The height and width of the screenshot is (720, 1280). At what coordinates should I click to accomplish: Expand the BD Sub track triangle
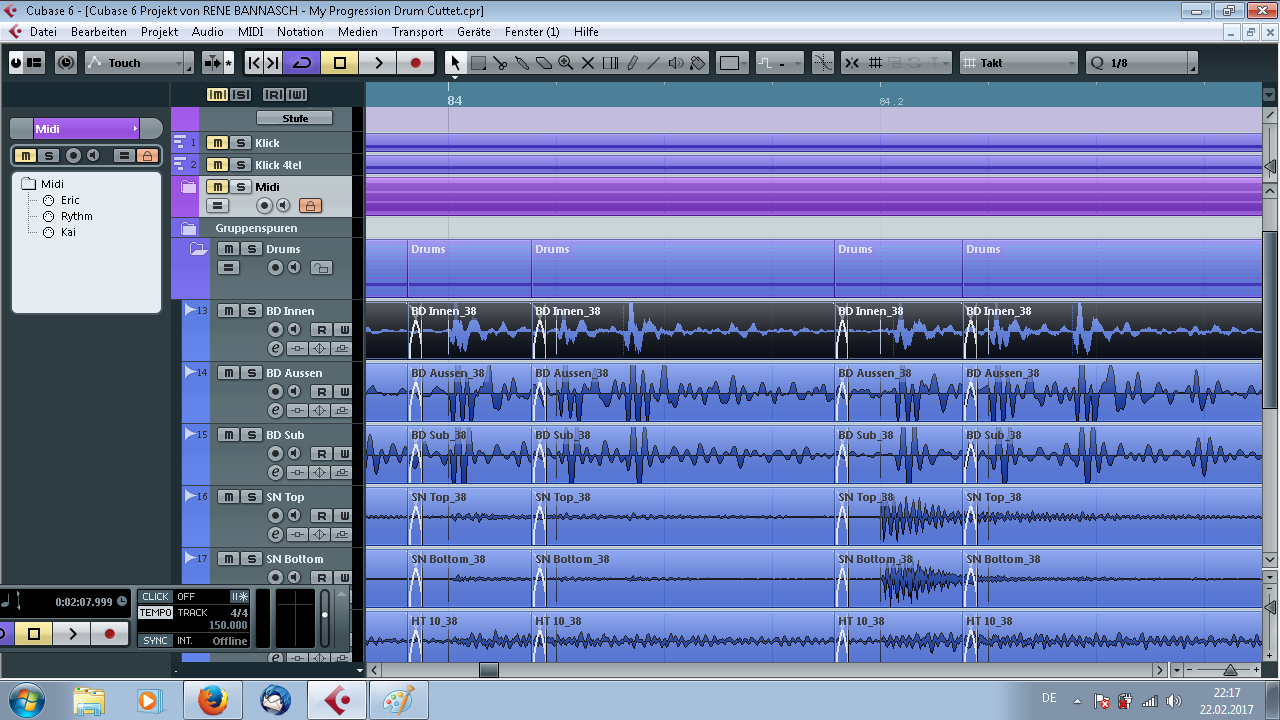click(x=190, y=434)
